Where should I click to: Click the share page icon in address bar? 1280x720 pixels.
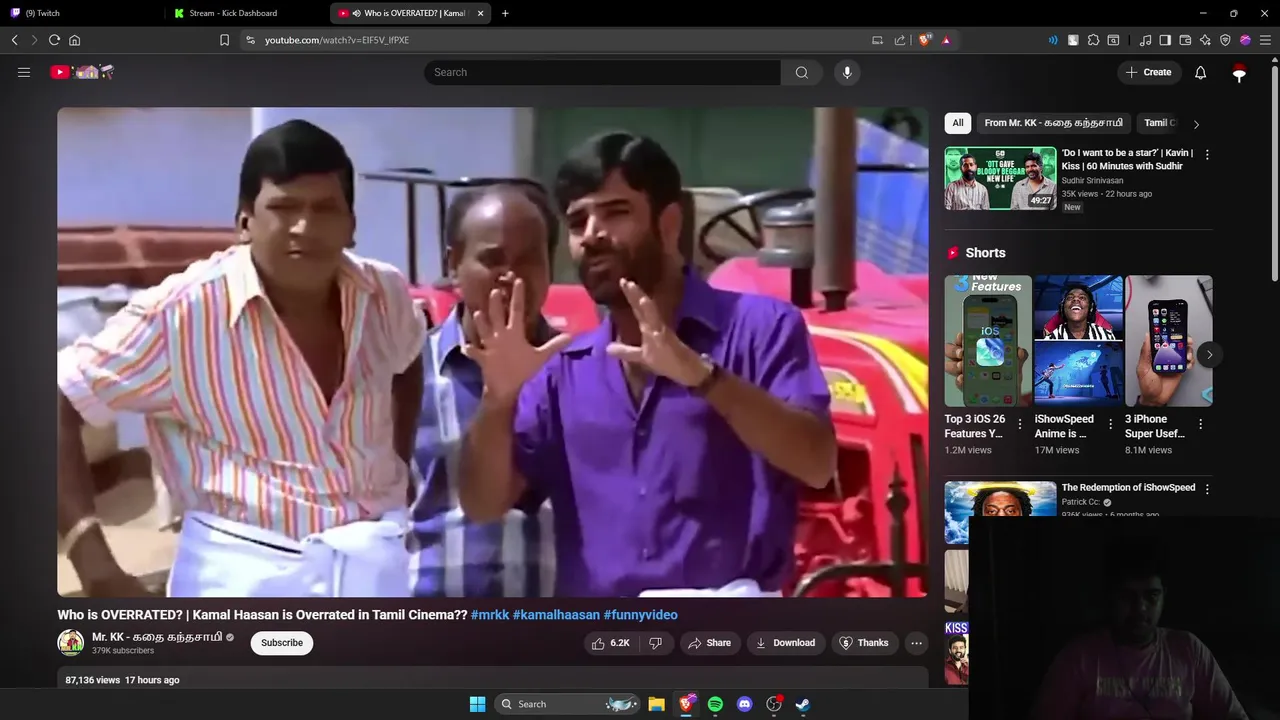tap(900, 40)
